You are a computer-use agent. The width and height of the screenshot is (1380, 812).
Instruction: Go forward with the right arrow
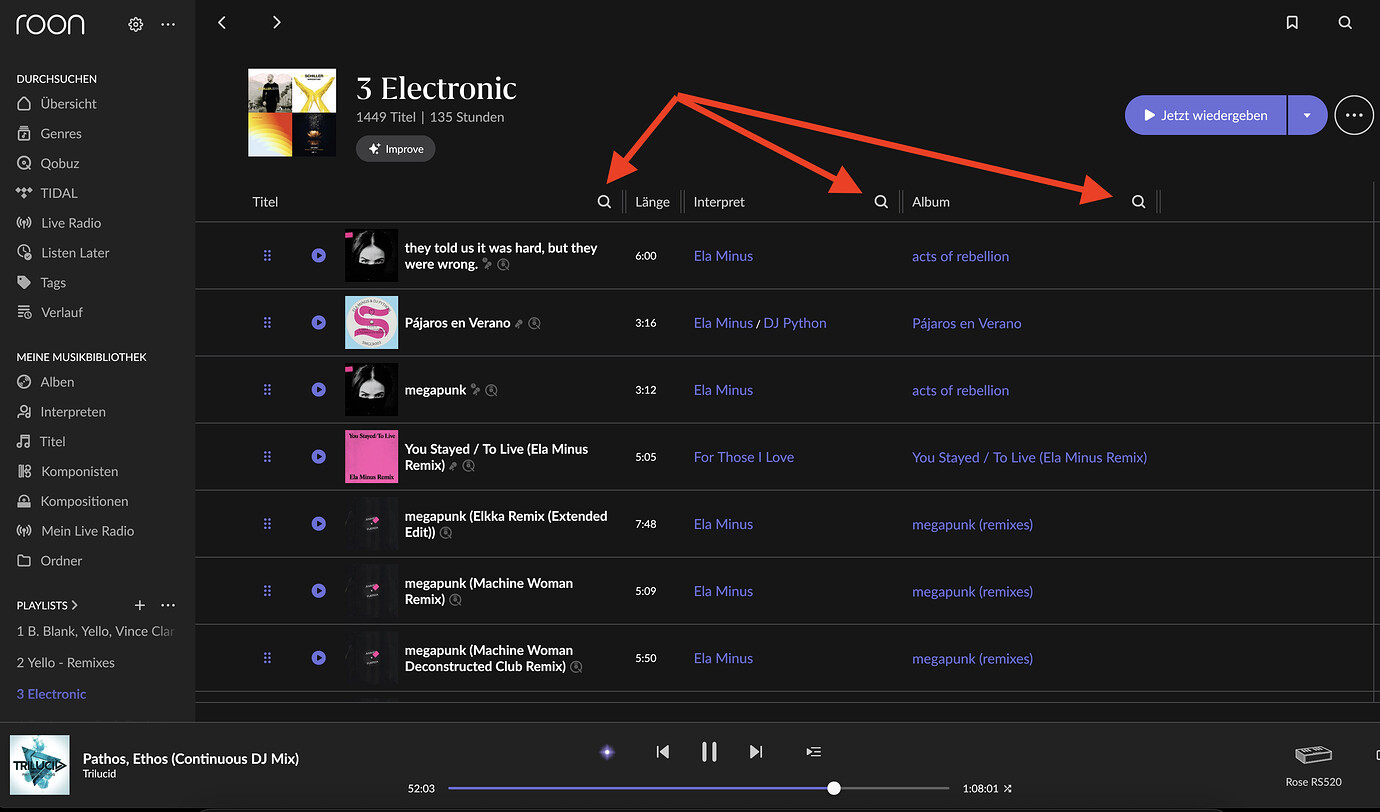coord(276,23)
